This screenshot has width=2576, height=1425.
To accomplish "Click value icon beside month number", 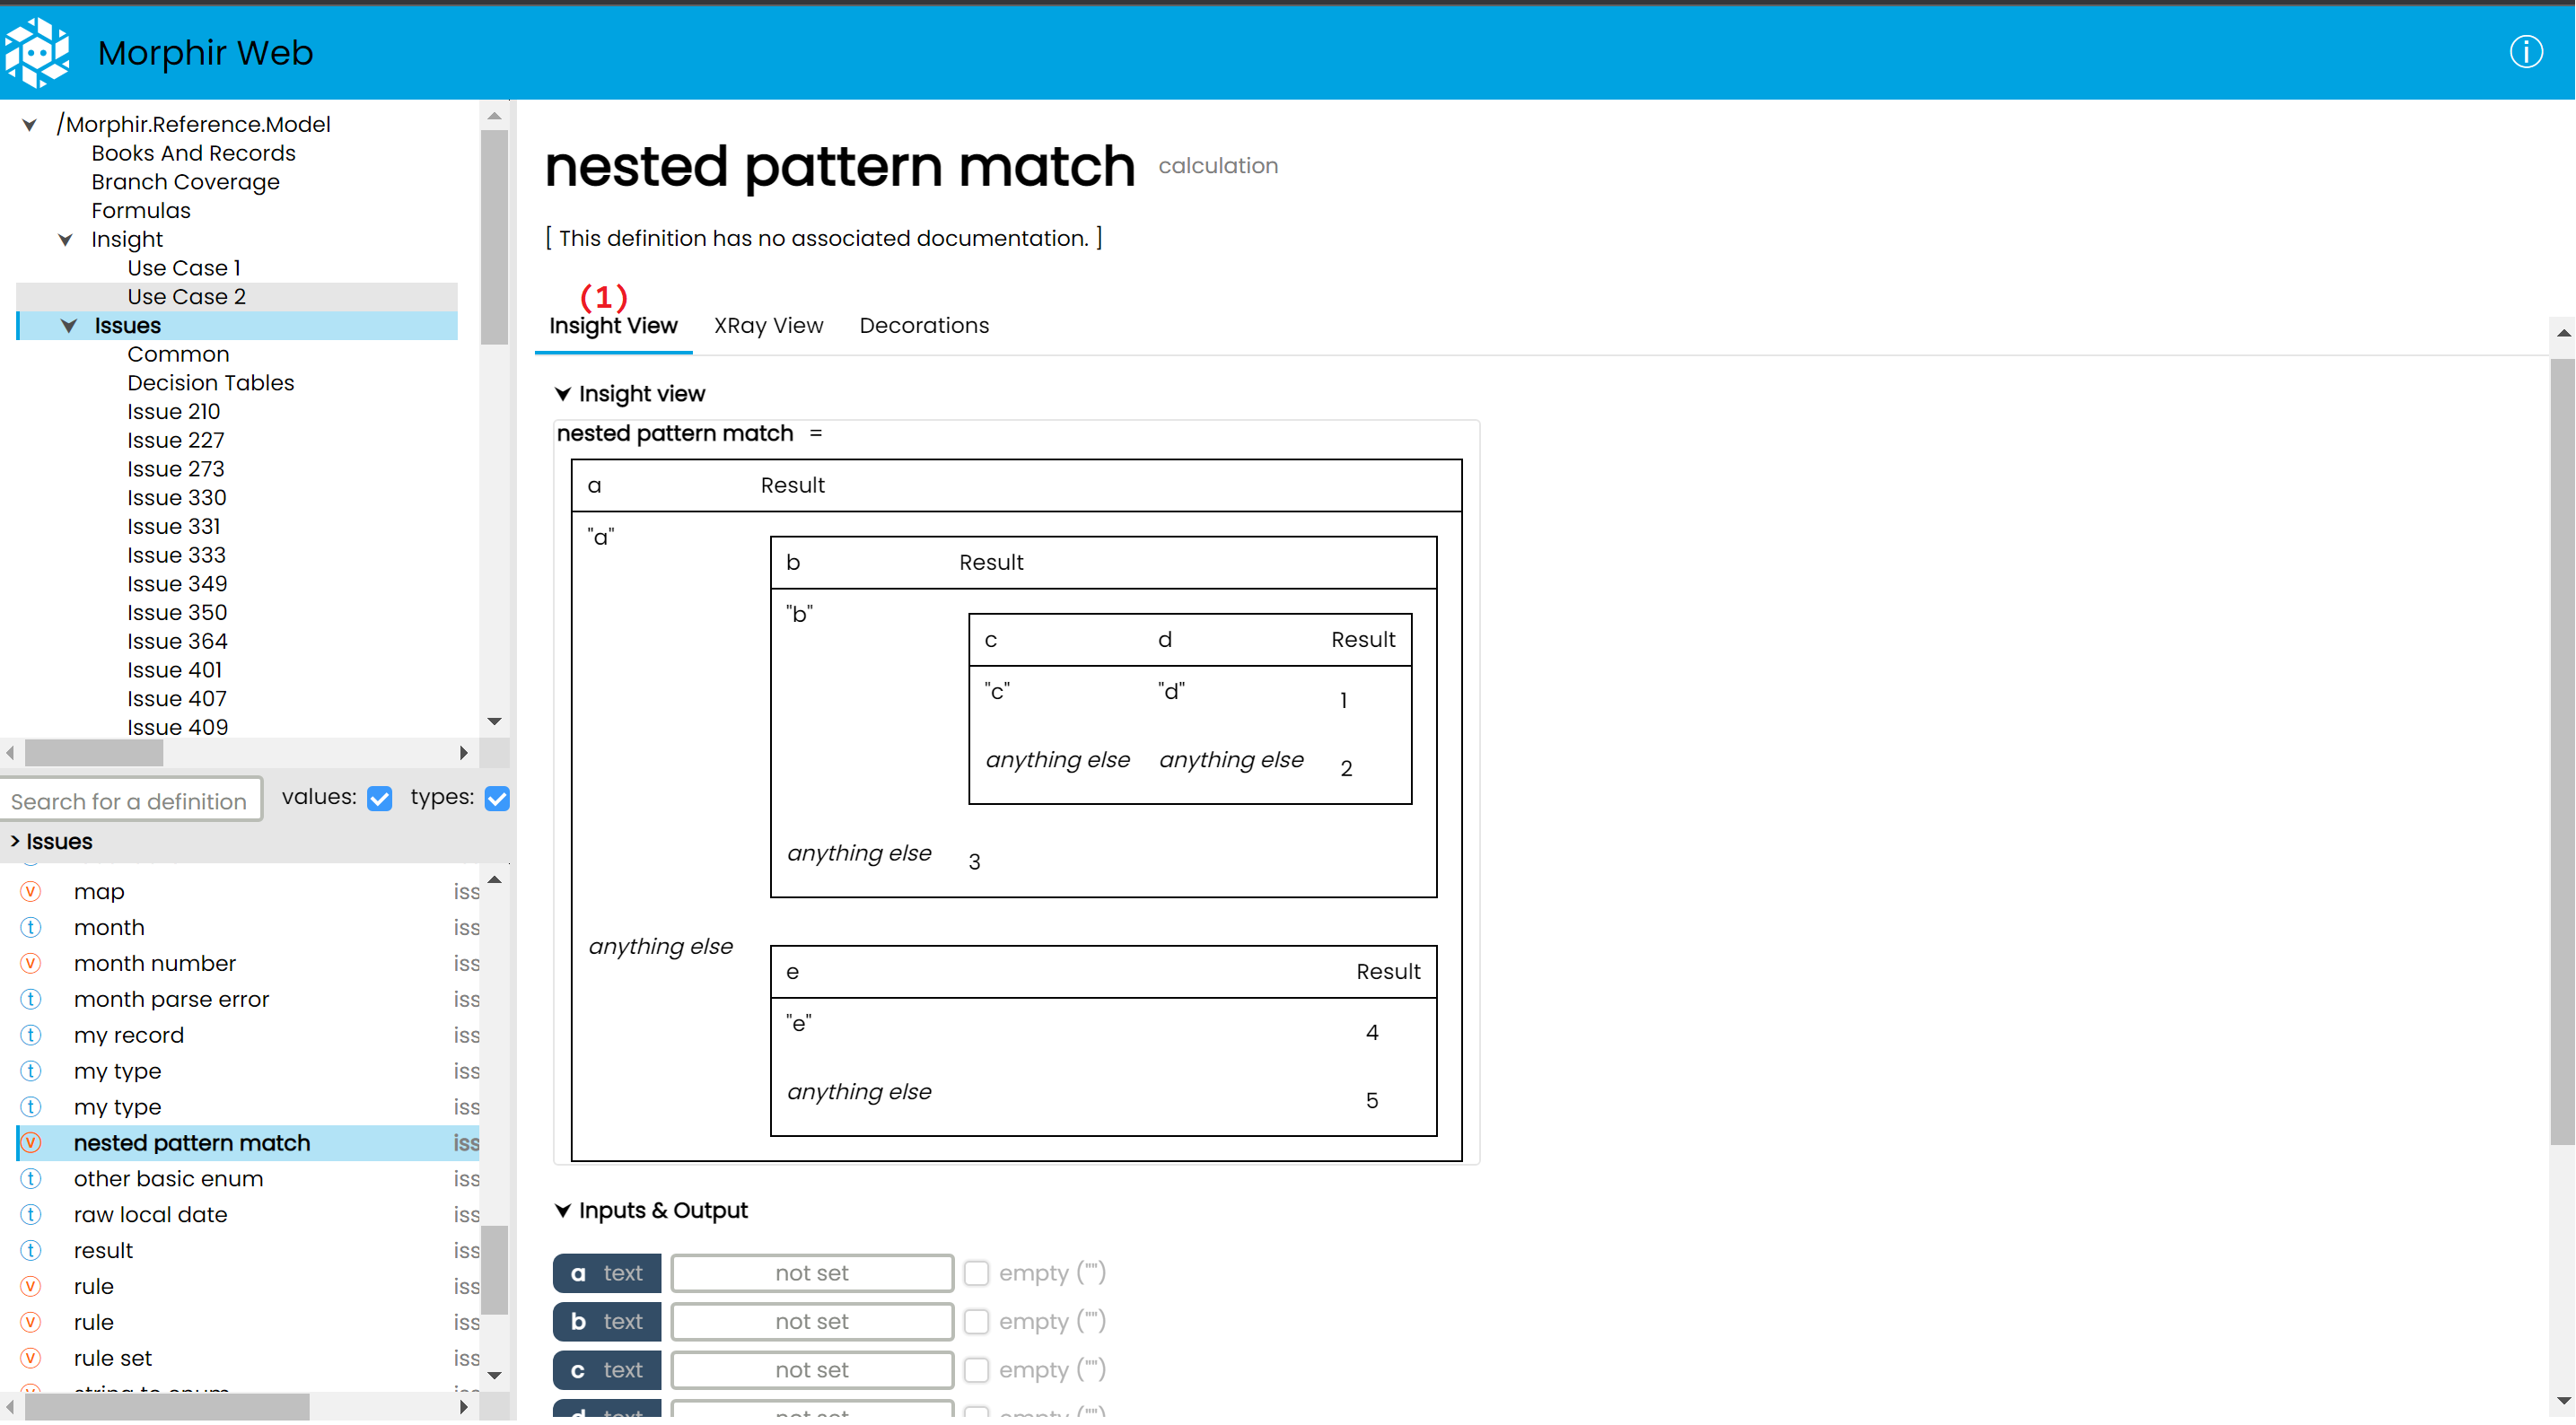I will click(31, 964).
